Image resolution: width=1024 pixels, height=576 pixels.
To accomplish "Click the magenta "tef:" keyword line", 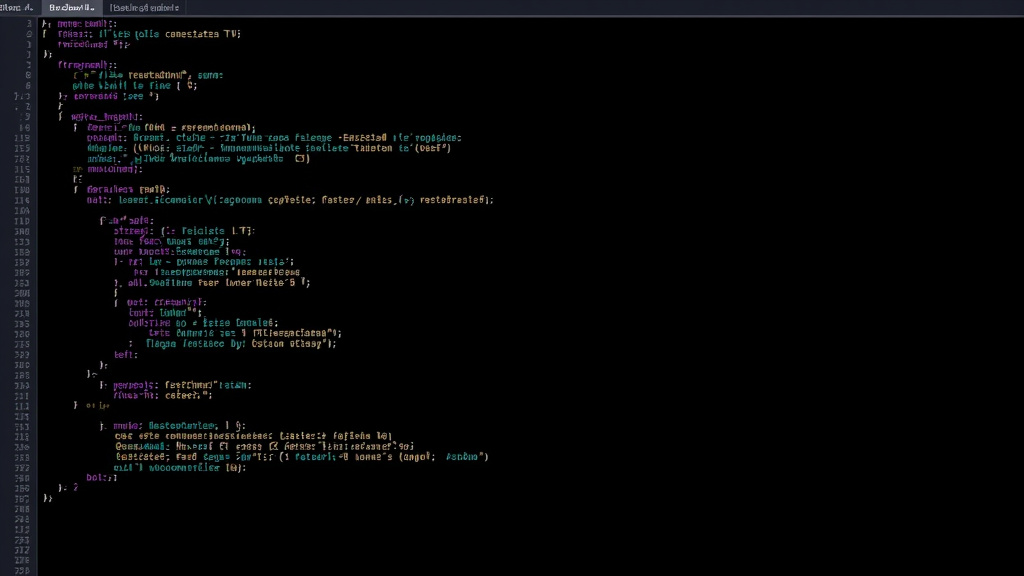I will coord(126,354).
